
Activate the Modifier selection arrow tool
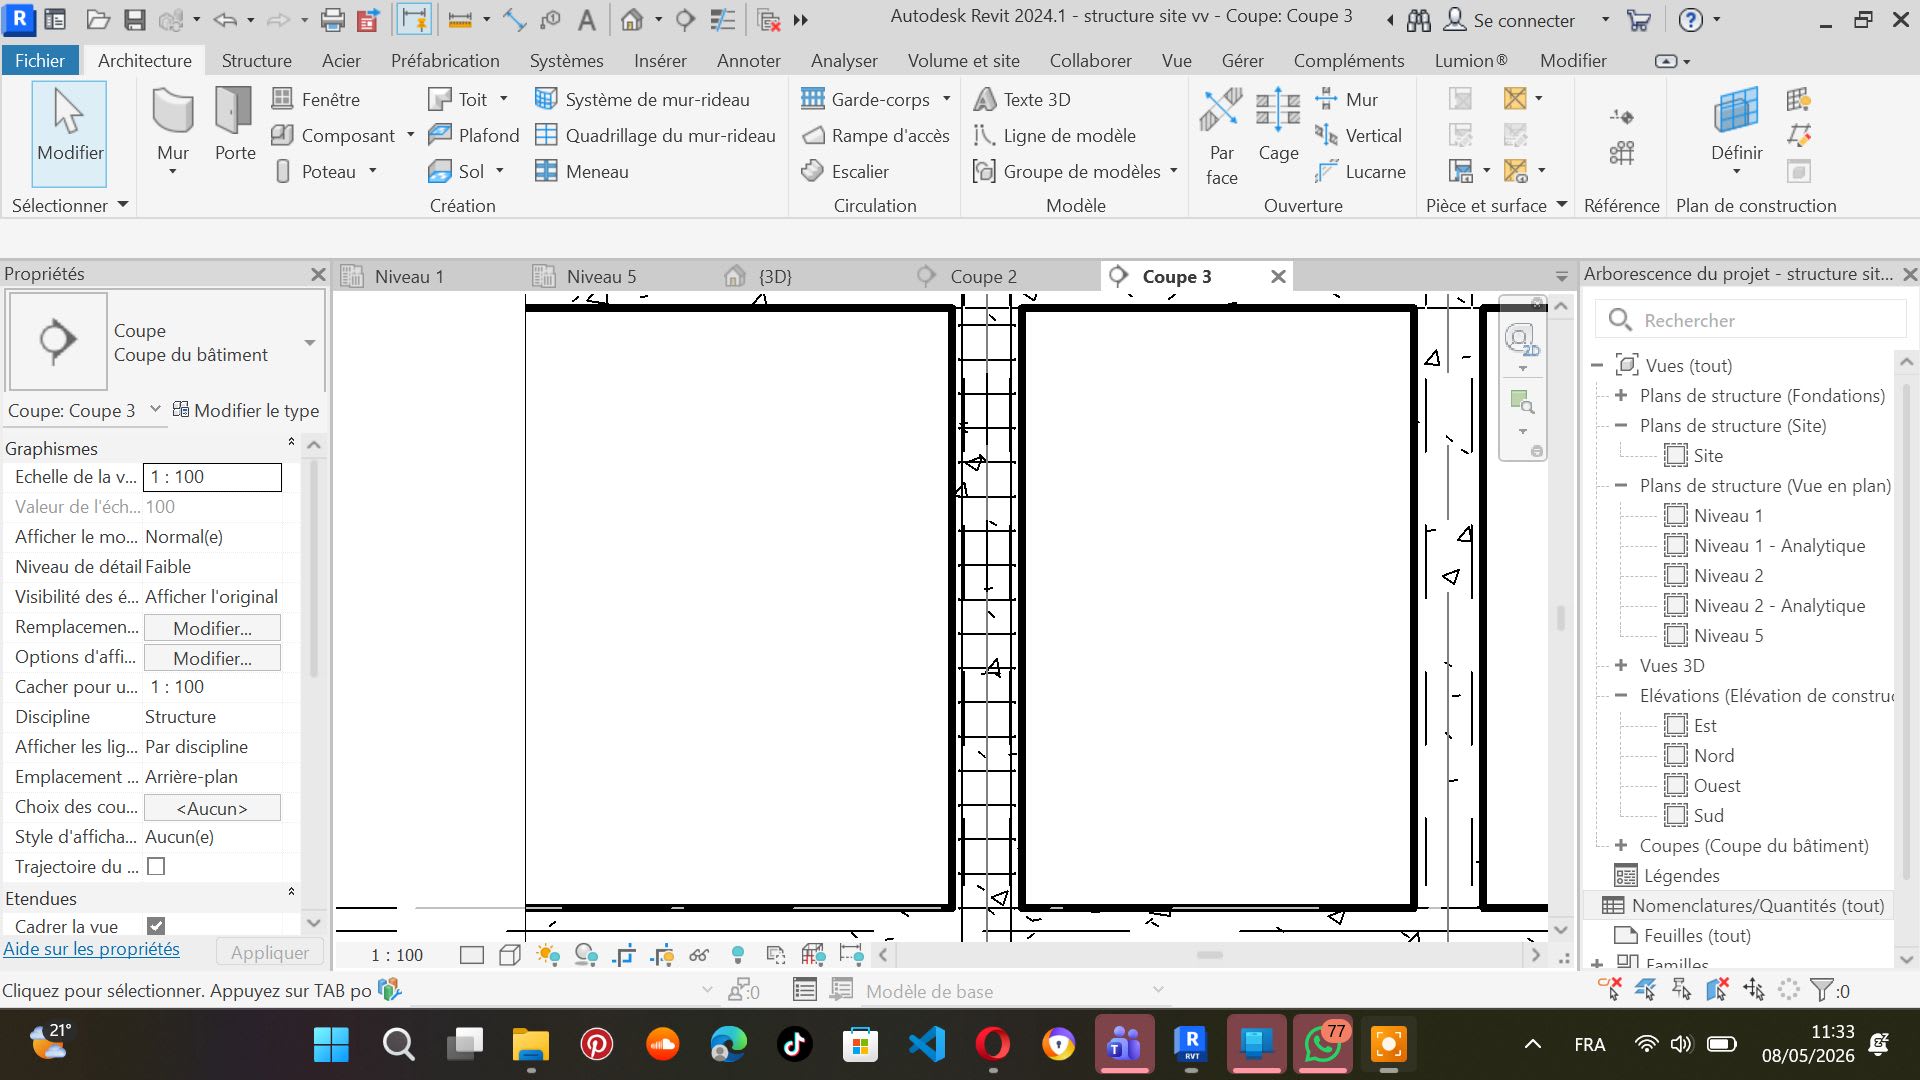point(69,133)
